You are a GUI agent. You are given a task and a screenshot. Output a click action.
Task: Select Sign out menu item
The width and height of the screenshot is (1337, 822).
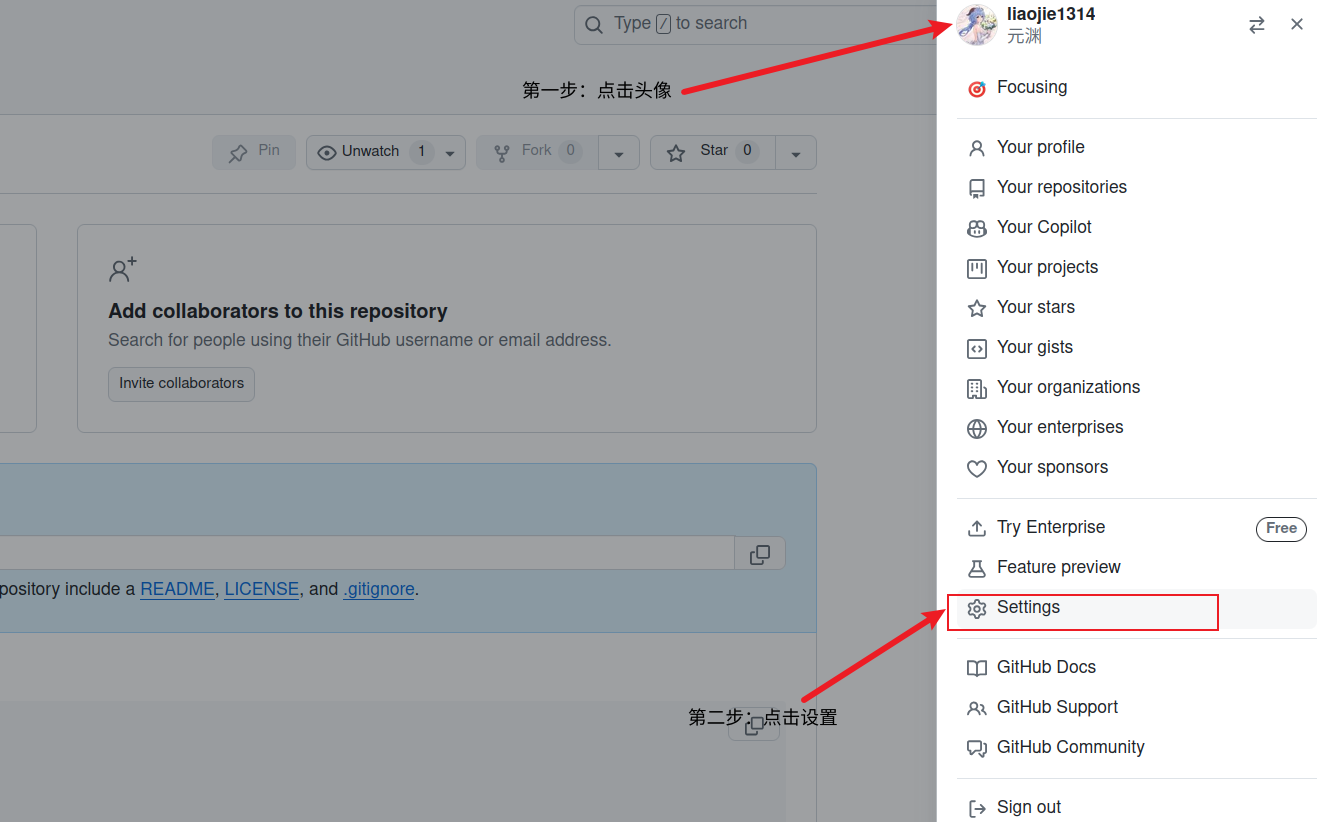[x=1137, y=808]
